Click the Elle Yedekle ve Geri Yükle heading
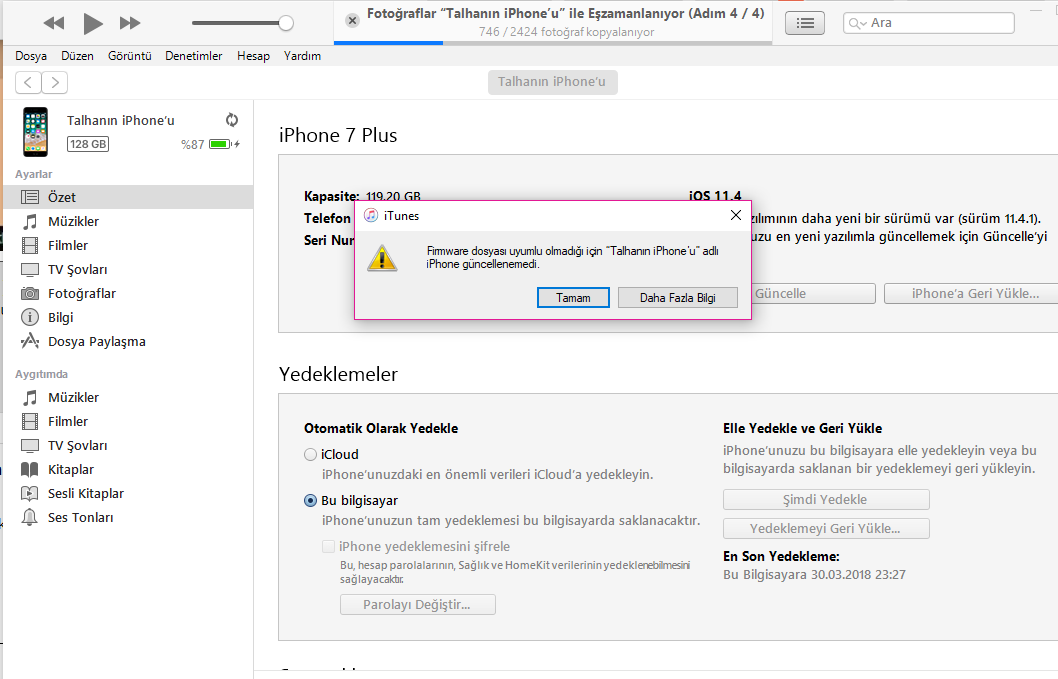 coord(803,429)
